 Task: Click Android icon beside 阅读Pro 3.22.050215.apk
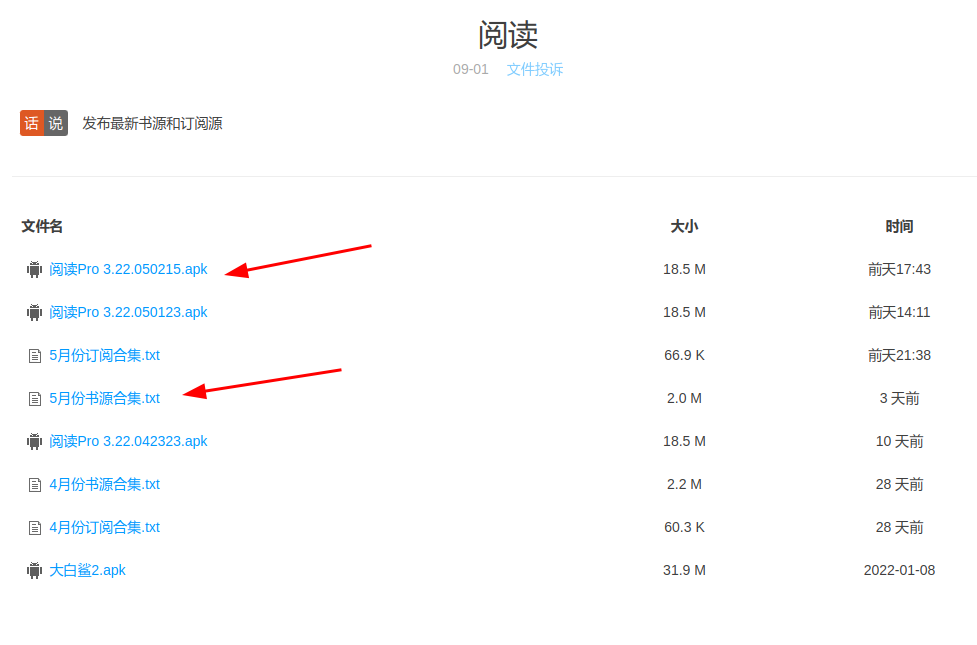pyautogui.click(x=35, y=269)
